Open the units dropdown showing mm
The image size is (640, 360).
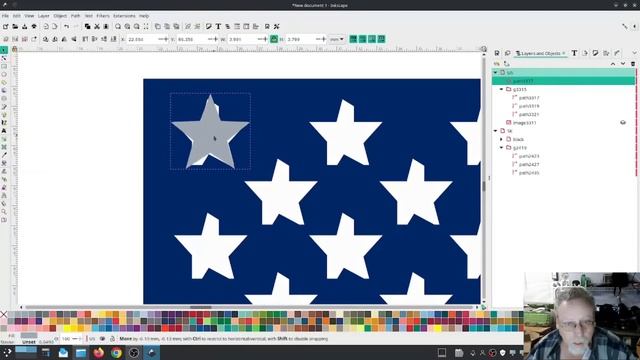337,39
